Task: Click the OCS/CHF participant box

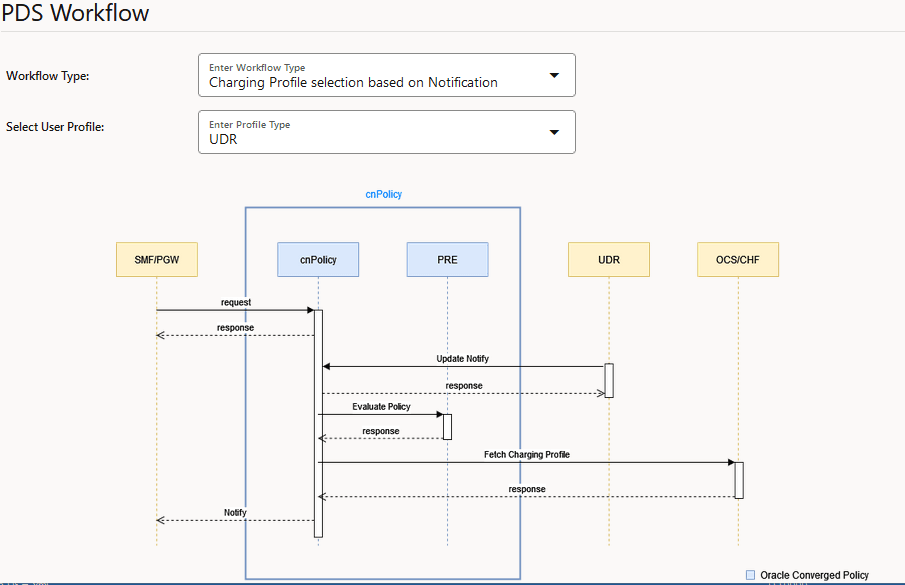Action: click(737, 259)
